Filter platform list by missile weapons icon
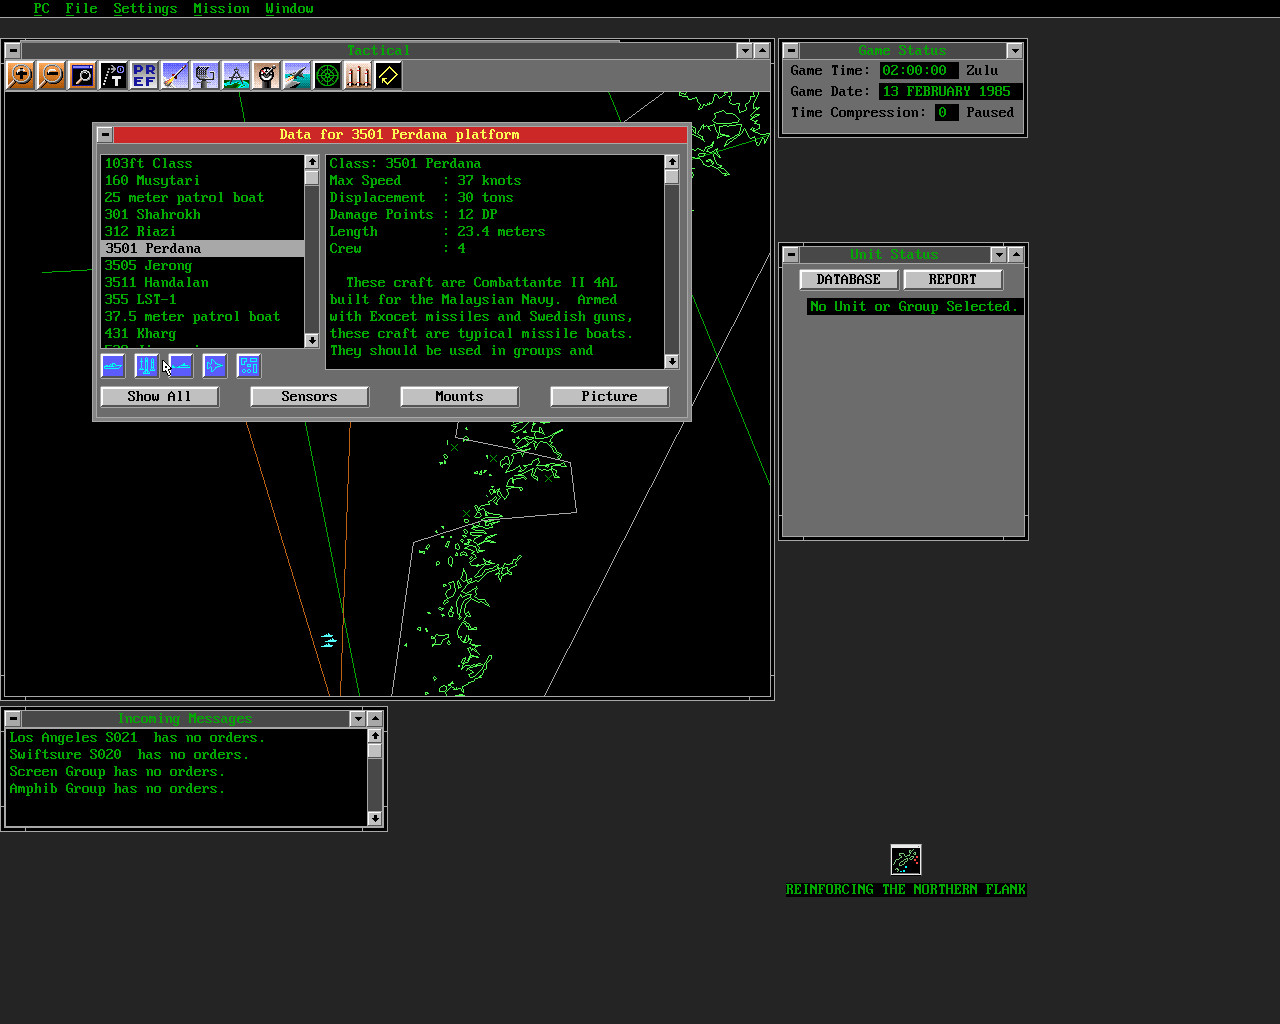This screenshot has height=1024, width=1280. click(147, 366)
